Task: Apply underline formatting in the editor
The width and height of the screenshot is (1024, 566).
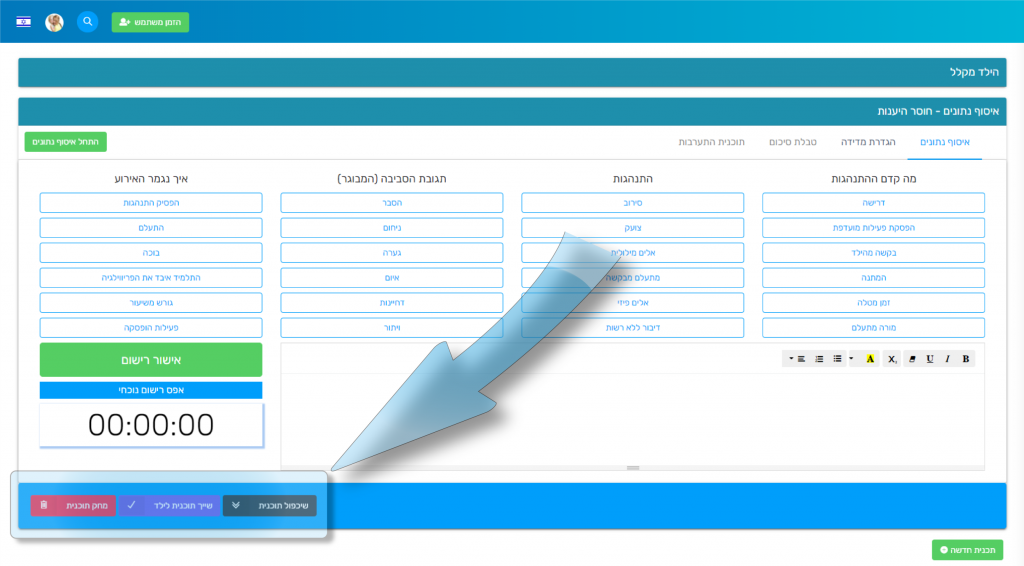Action: (929, 359)
